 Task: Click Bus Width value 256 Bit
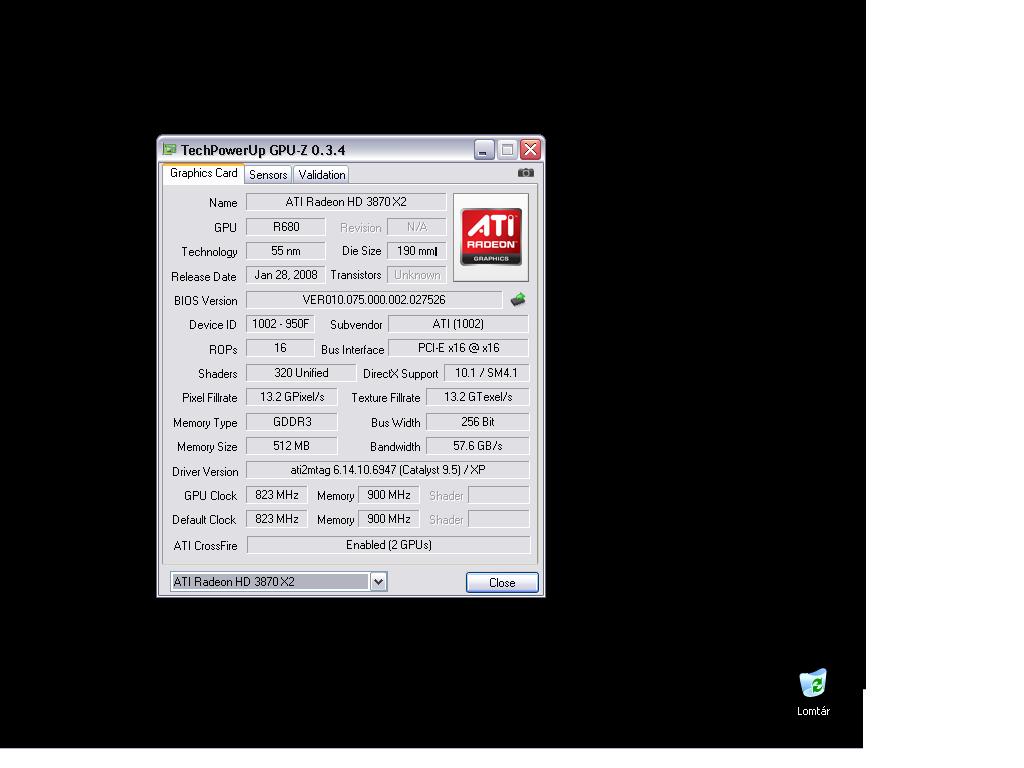pyautogui.click(x=477, y=422)
